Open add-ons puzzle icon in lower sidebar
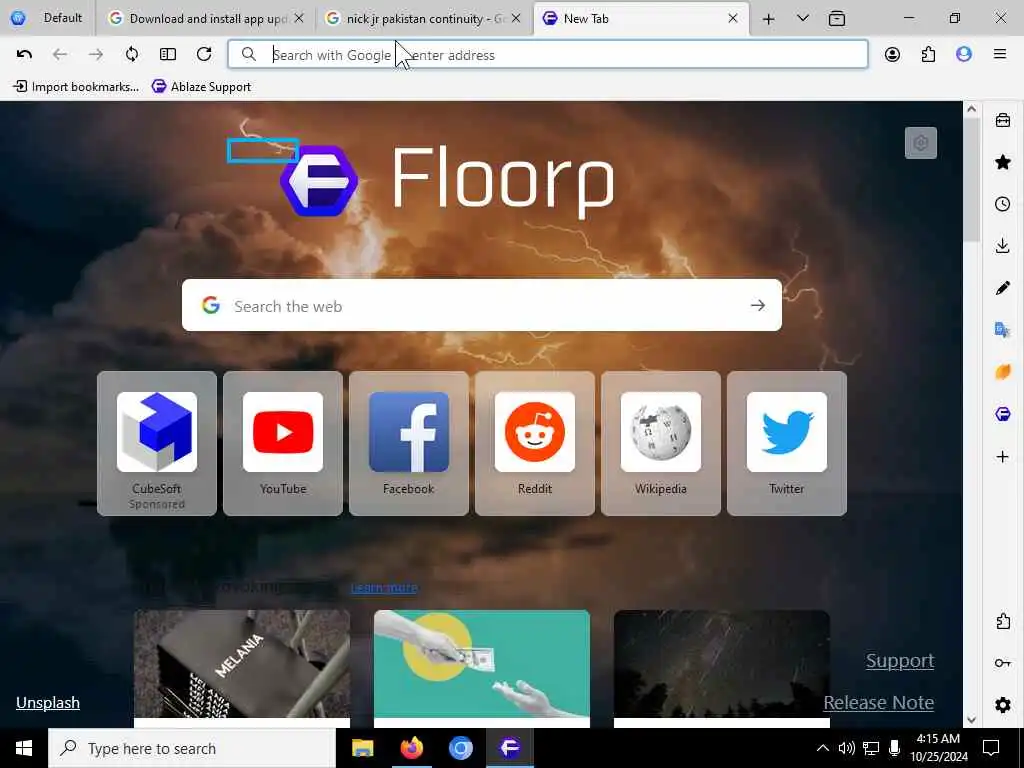The image size is (1024, 768). pos(1002,621)
